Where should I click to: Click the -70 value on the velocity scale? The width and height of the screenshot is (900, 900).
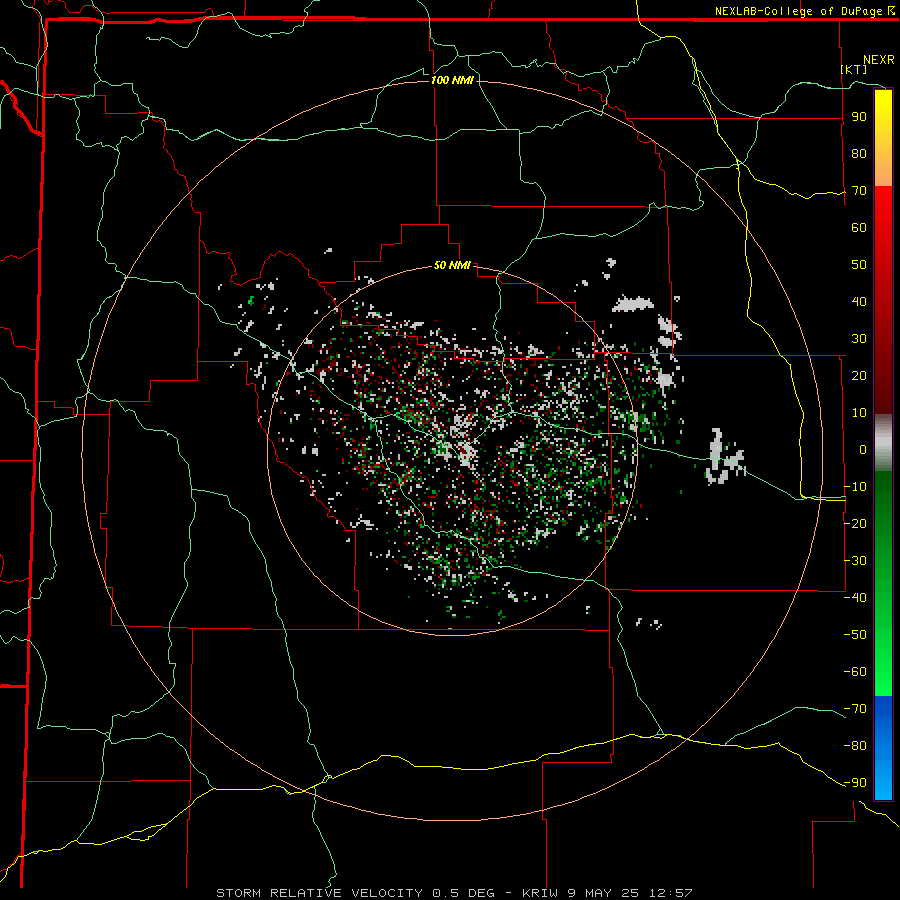tap(855, 709)
